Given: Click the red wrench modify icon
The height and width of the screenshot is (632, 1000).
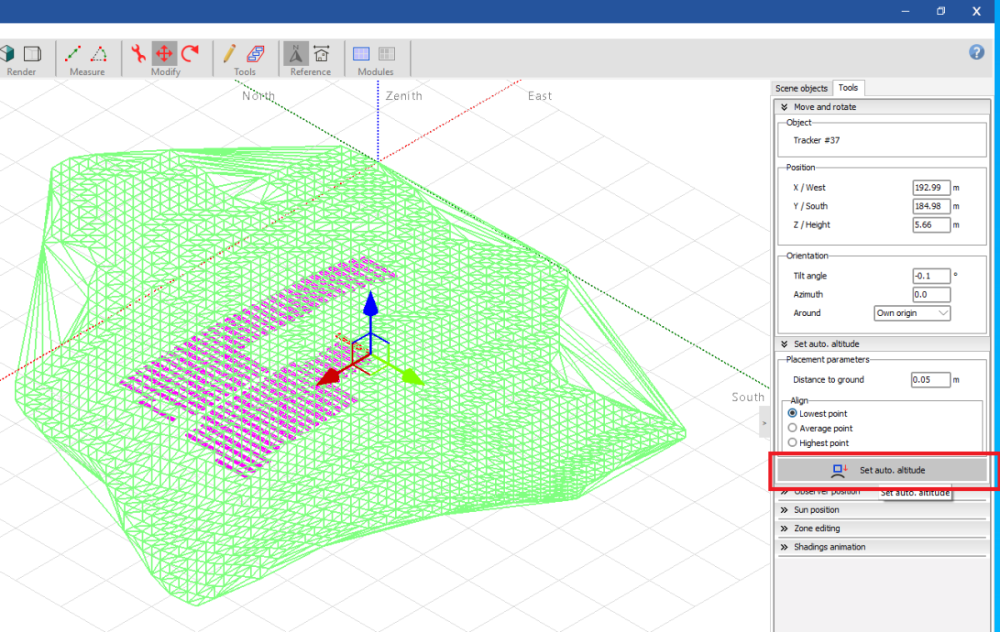Looking at the screenshot, I should [138, 54].
